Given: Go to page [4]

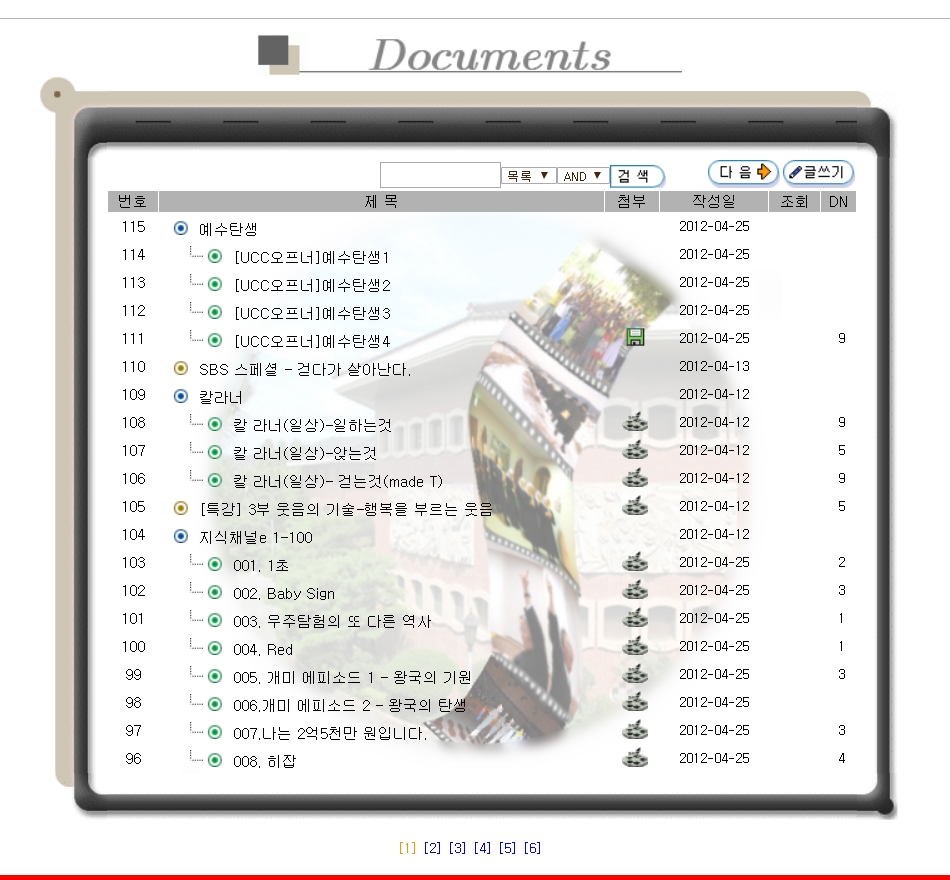Looking at the screenshot, I should [482, 848].
